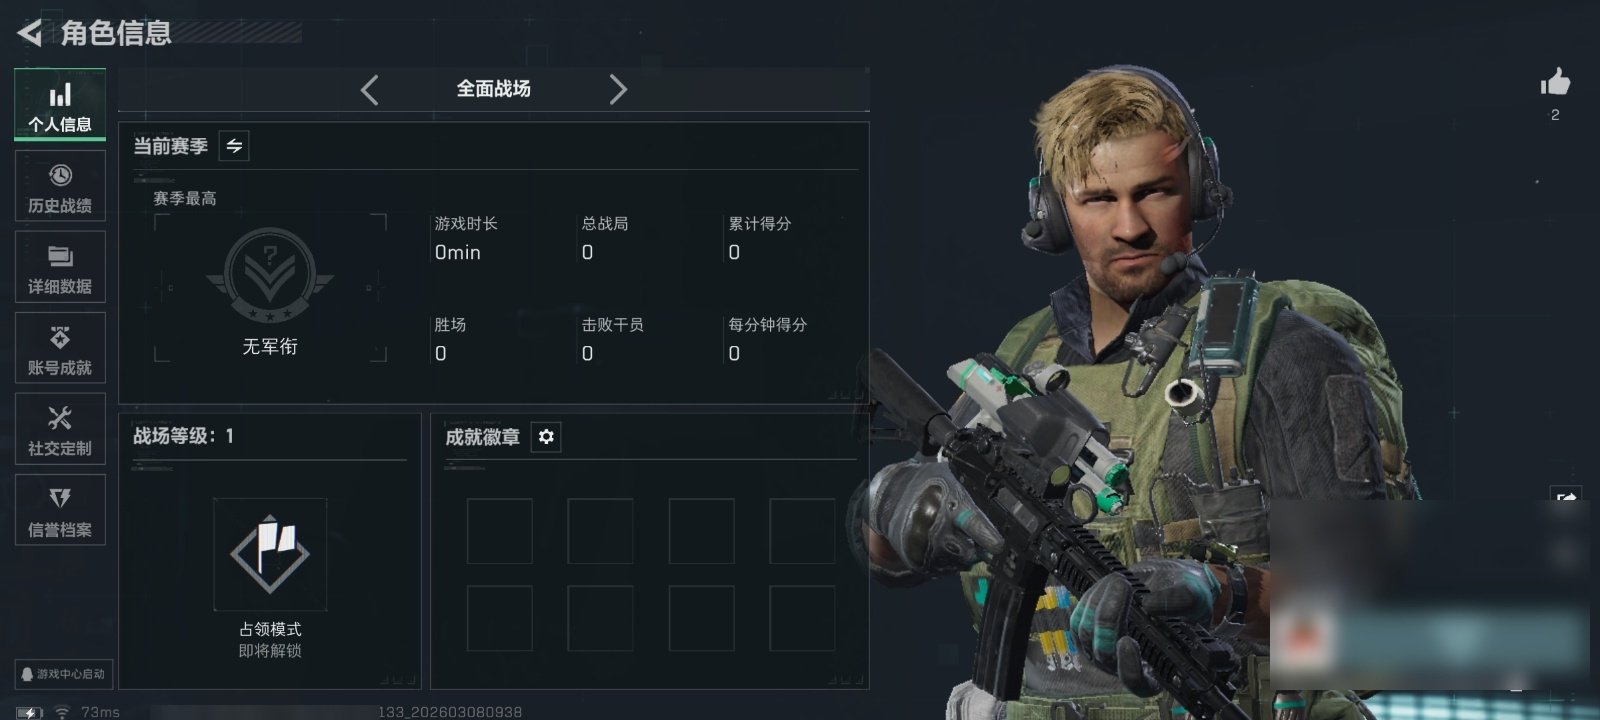
Task: Click the 游戏中心启动 button
Action: tap(63, 674)
